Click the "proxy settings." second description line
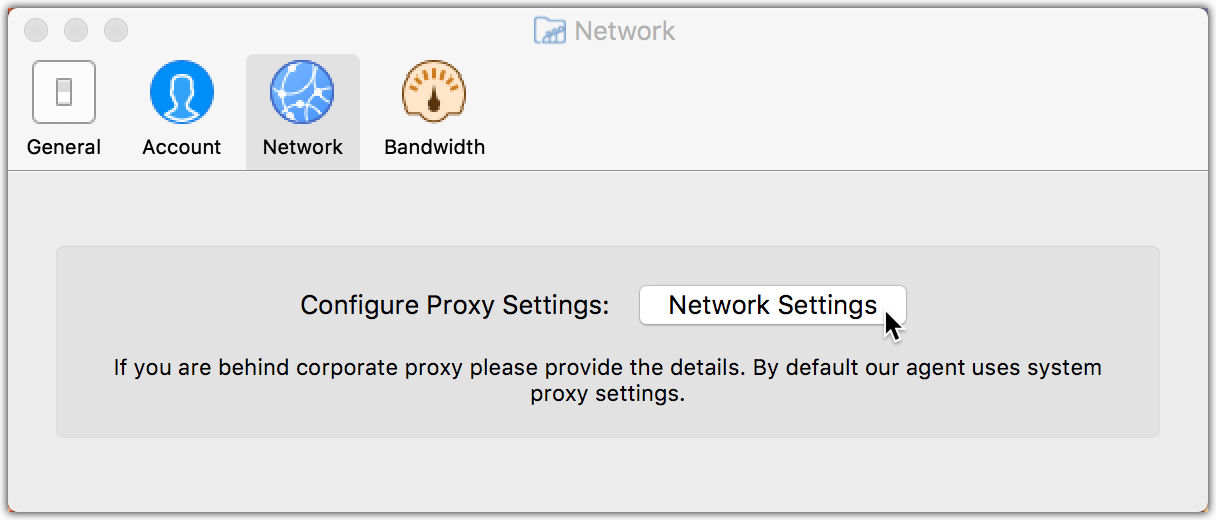 pos(607,394)
